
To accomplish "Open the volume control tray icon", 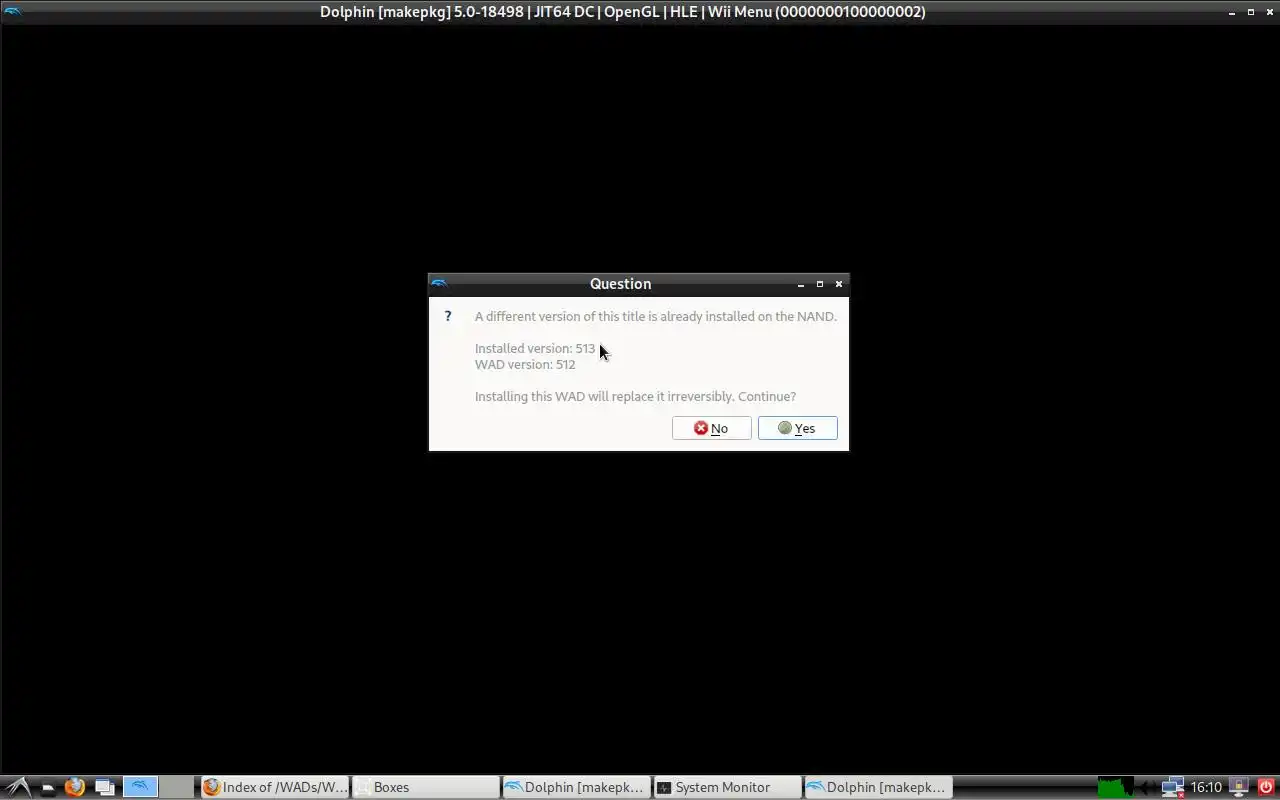I will [1146, 787].
